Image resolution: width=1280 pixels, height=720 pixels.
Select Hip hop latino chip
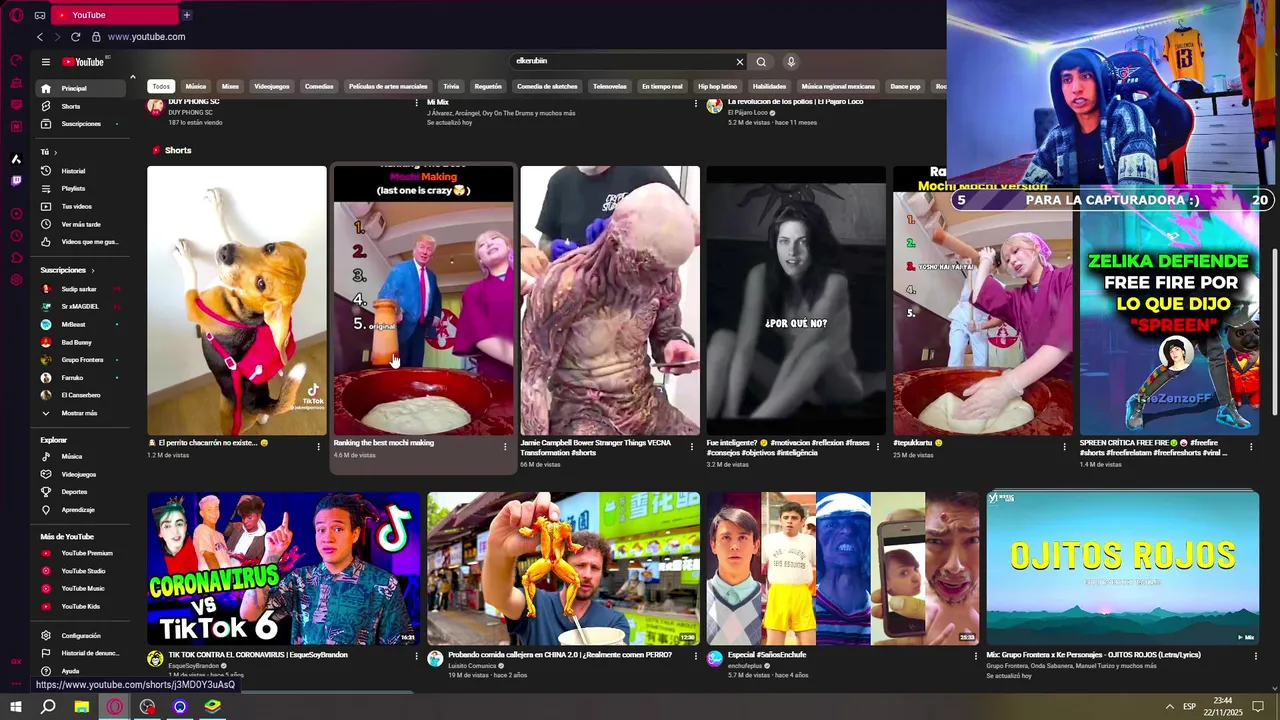pos(717,87)
